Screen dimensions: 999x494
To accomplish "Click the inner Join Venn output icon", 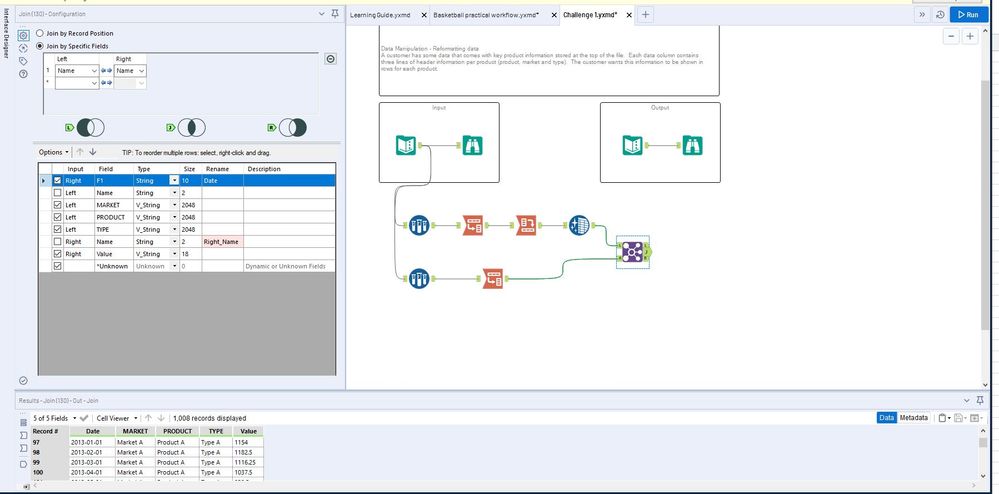I will coord(191,127).
